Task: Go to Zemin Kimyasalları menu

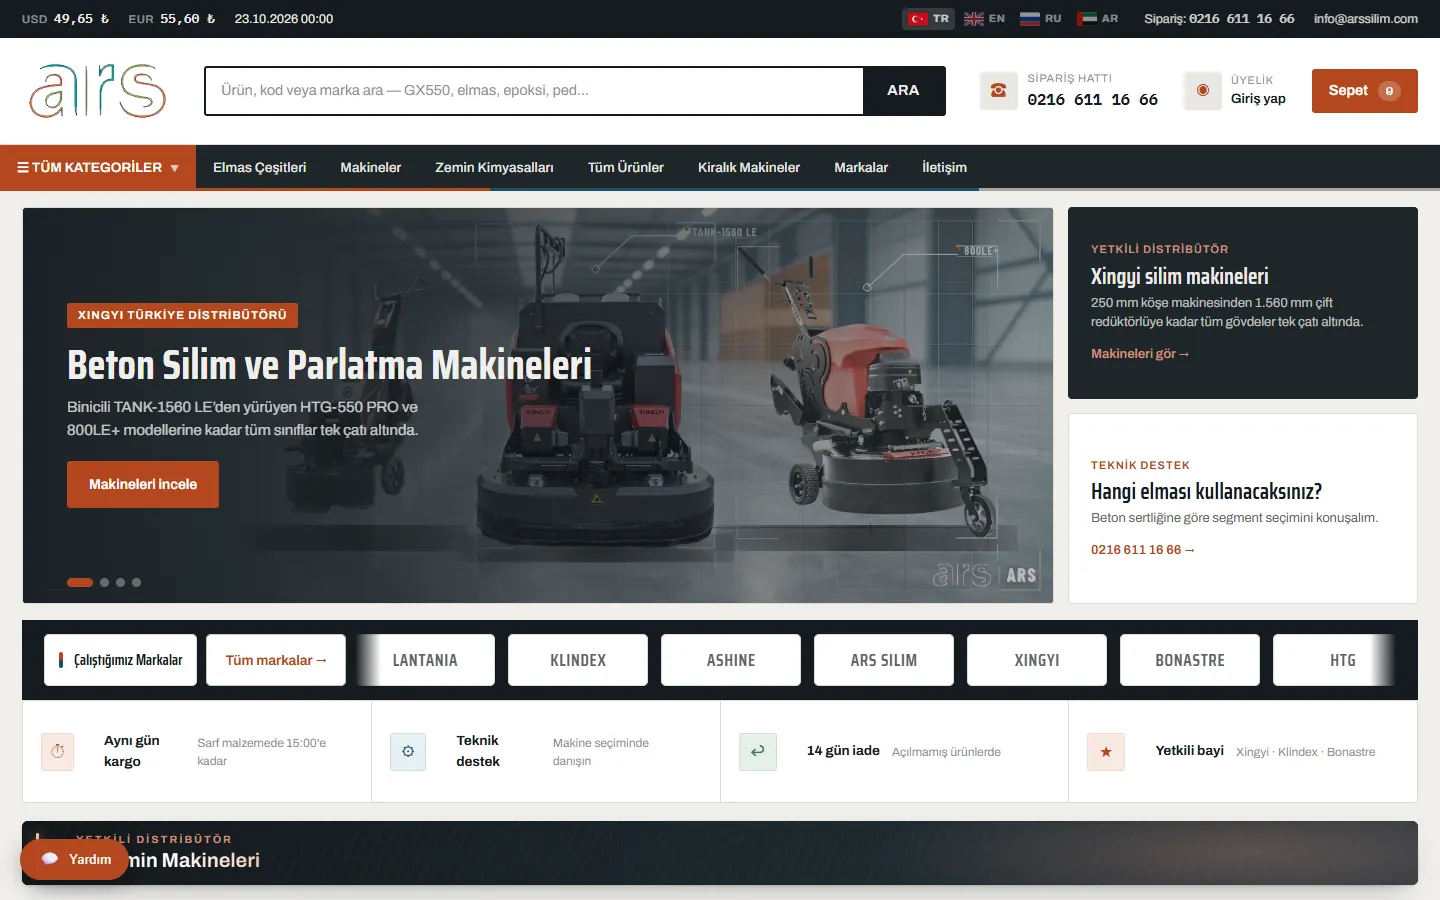Action: click(494, 167)
